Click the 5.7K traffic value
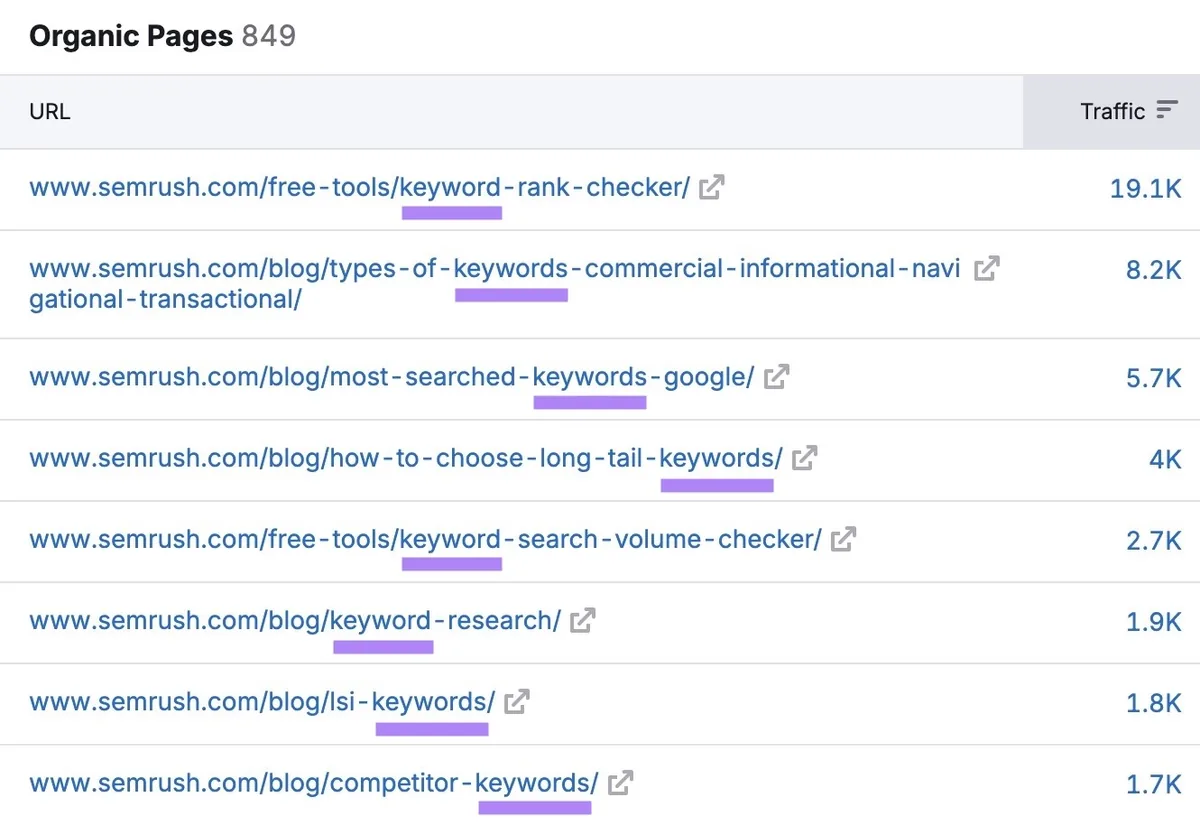Screen dimensions: 1200x825 1154,378
